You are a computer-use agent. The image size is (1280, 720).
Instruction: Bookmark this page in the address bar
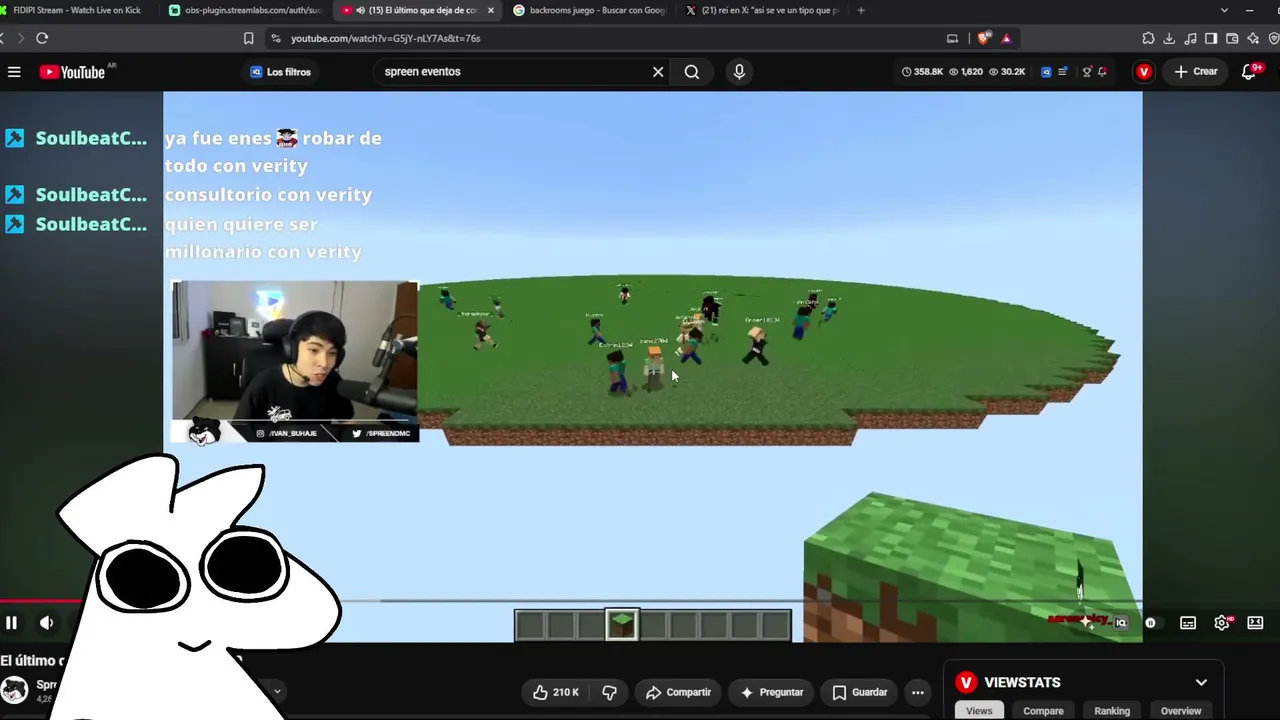[249, 38]
